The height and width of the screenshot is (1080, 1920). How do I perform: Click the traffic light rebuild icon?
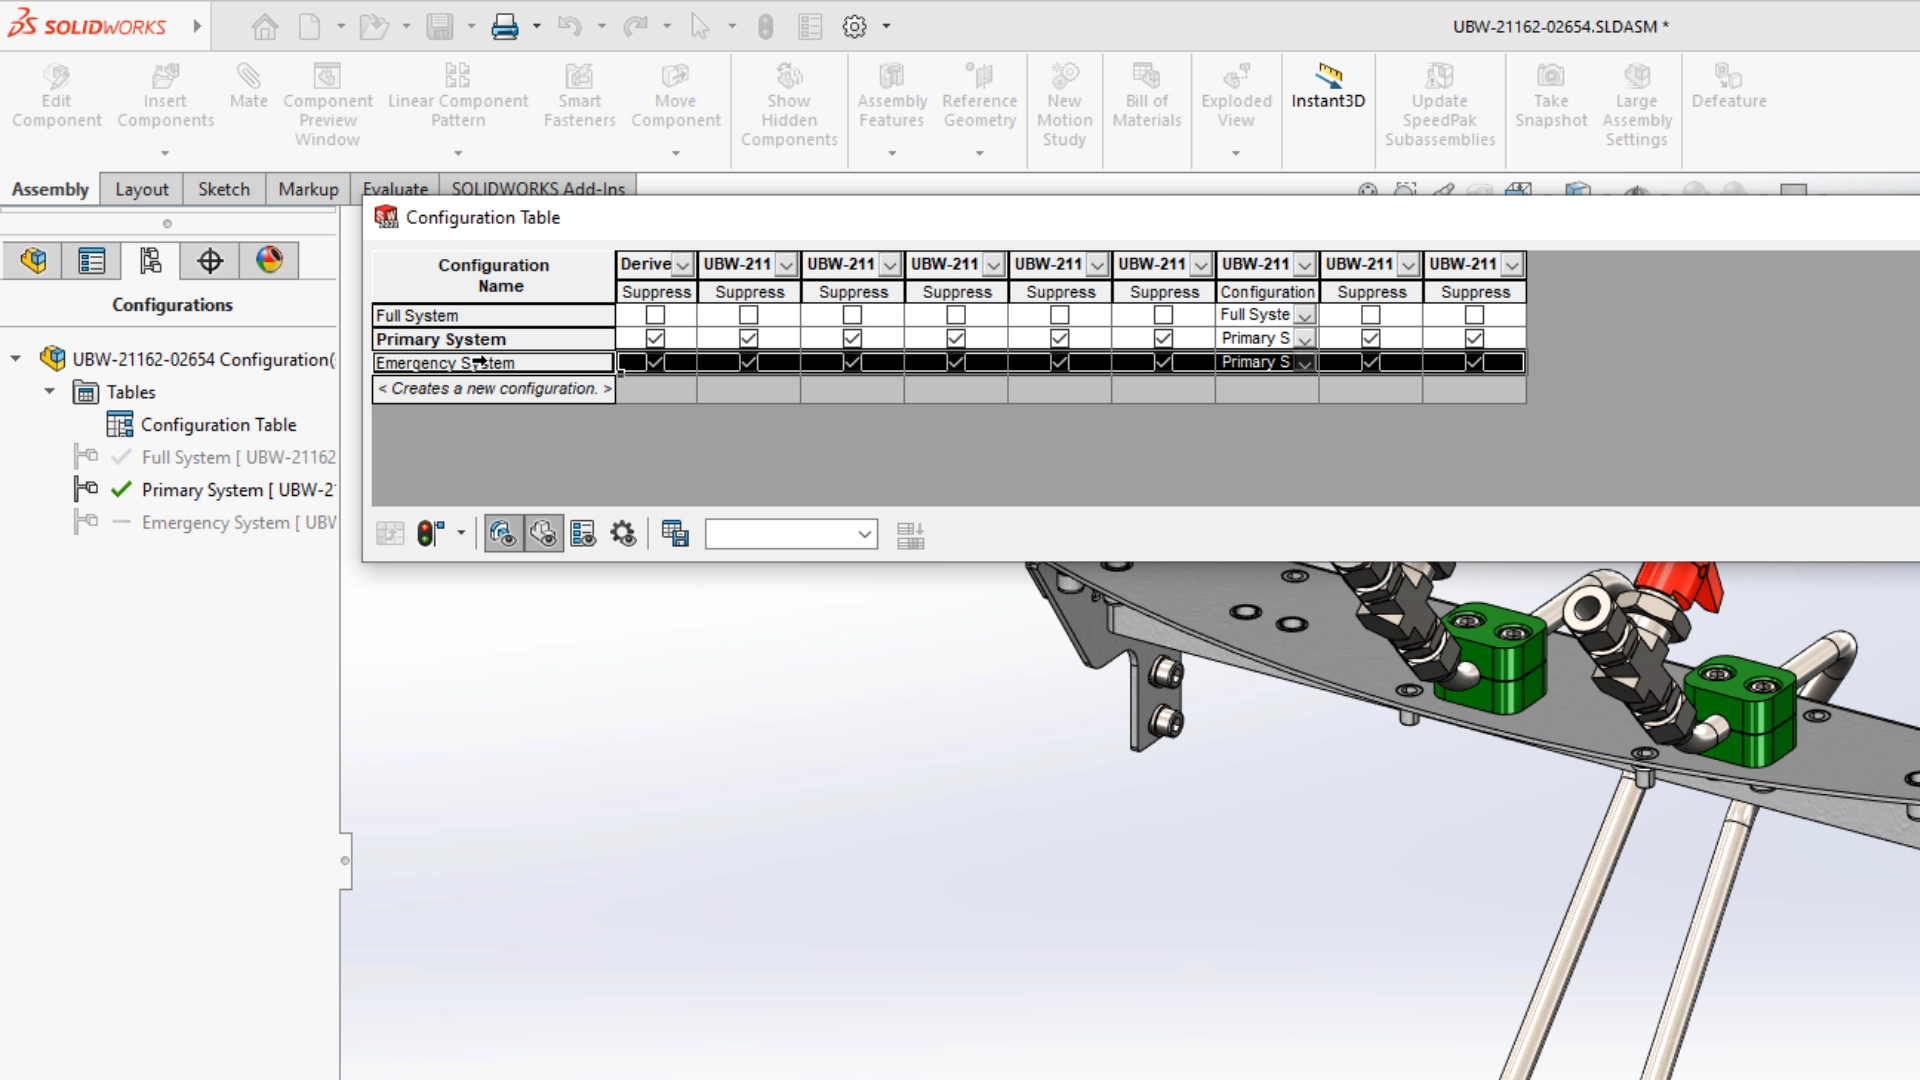(430, 534)
